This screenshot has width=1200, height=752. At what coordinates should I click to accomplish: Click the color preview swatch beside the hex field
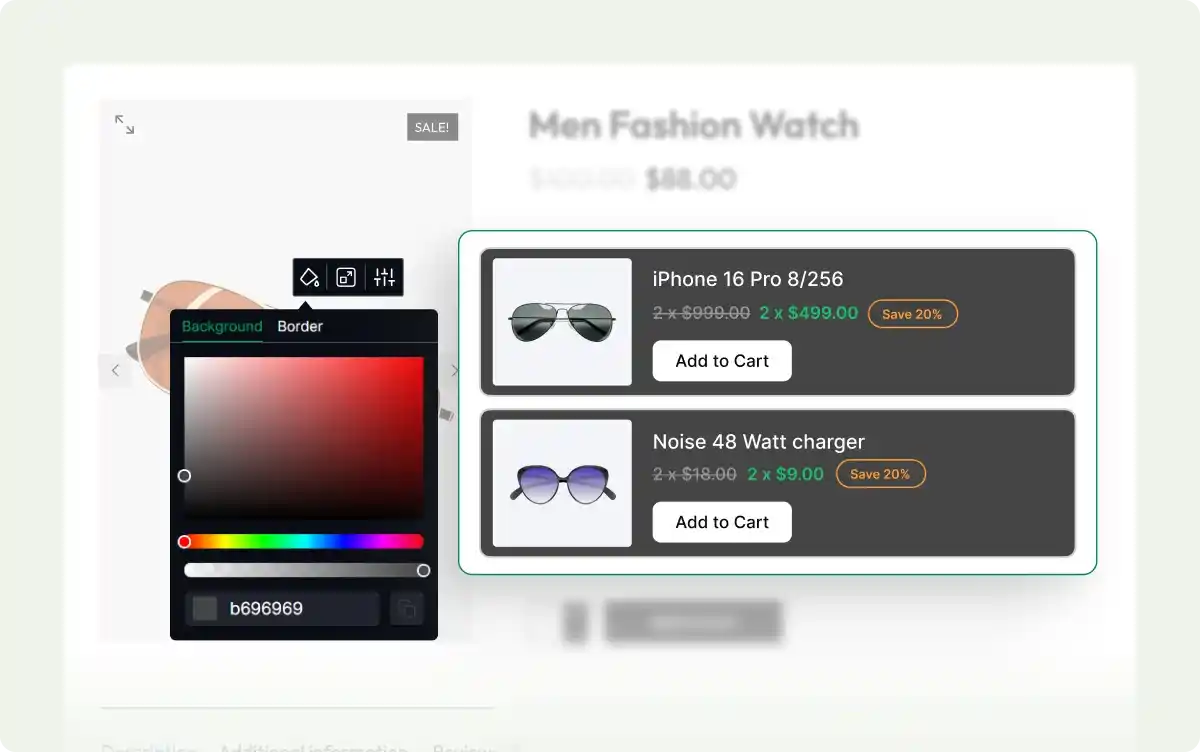click(205, 608)
